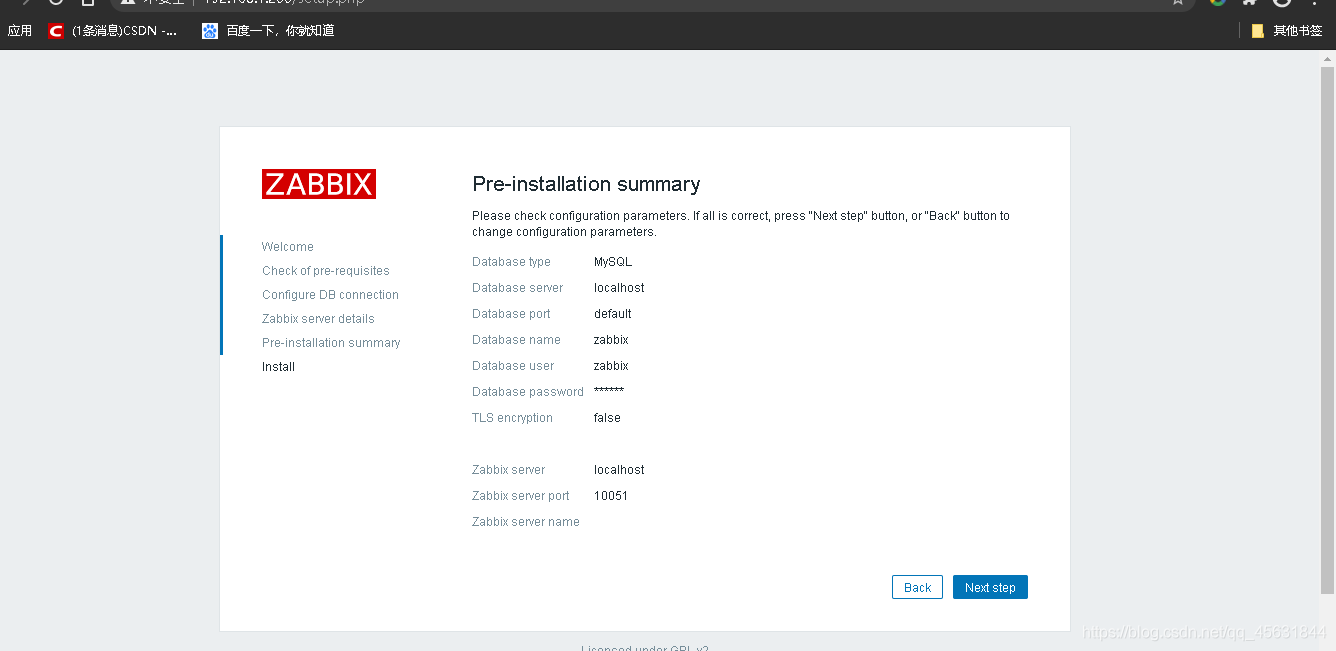
Task: Click the TLS encryption false value
Action: [607, 418]
